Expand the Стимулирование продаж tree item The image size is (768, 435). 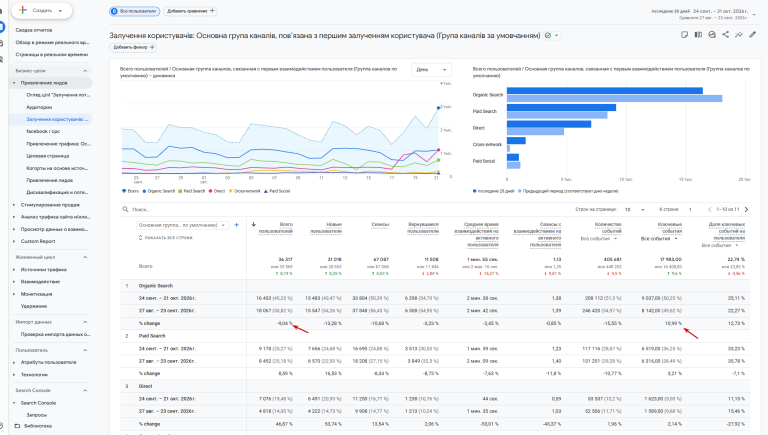point(14,205)
